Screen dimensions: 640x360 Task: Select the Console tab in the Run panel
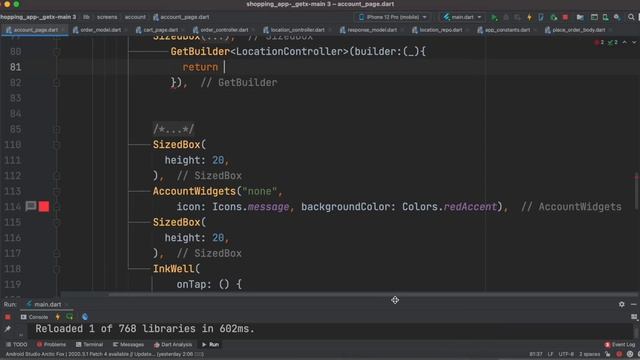point(34,317)
